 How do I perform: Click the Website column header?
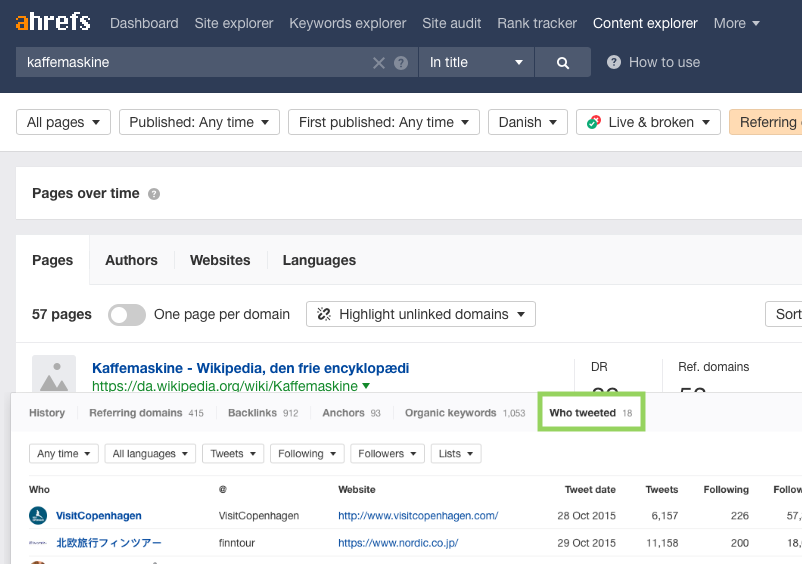pyautogui.click(x=357, y=489)
